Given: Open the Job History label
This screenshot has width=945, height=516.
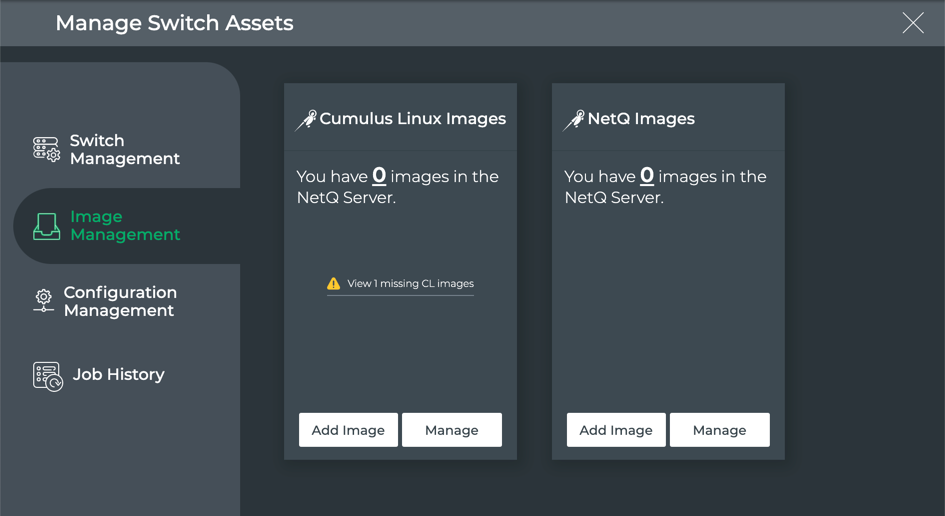Looking at the screenshot, I should coord(118,375).
